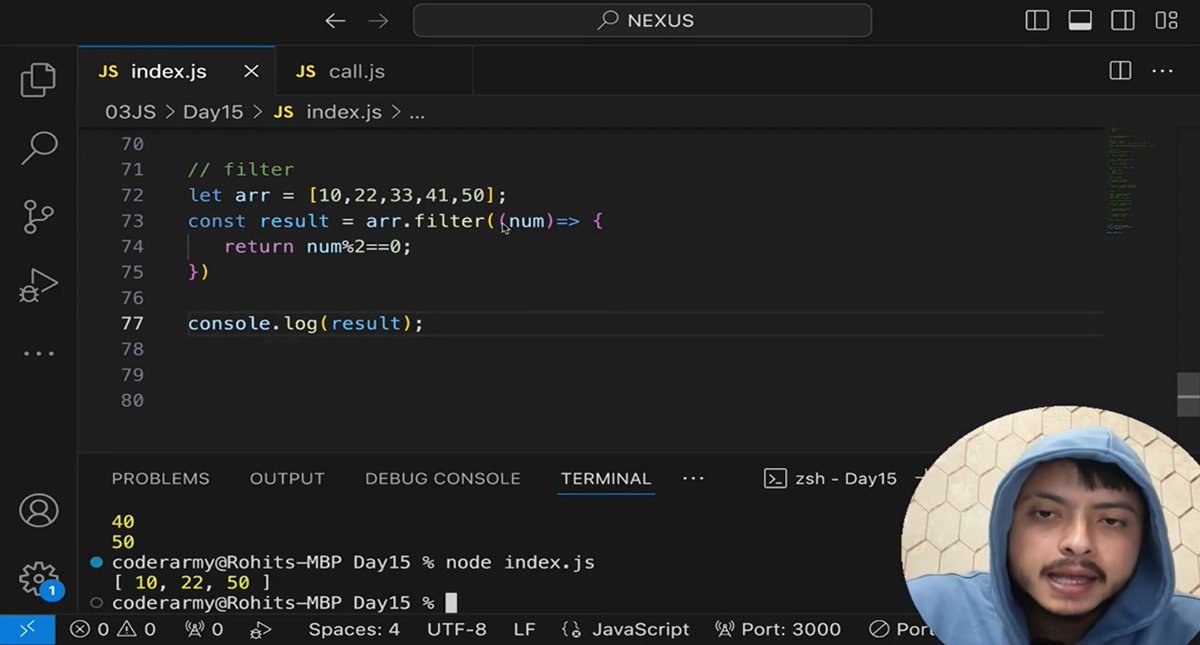Click the terminal output [ 10, 22, 50 ]
This screenshot has width=1200, height=645.
pos(192,582)
